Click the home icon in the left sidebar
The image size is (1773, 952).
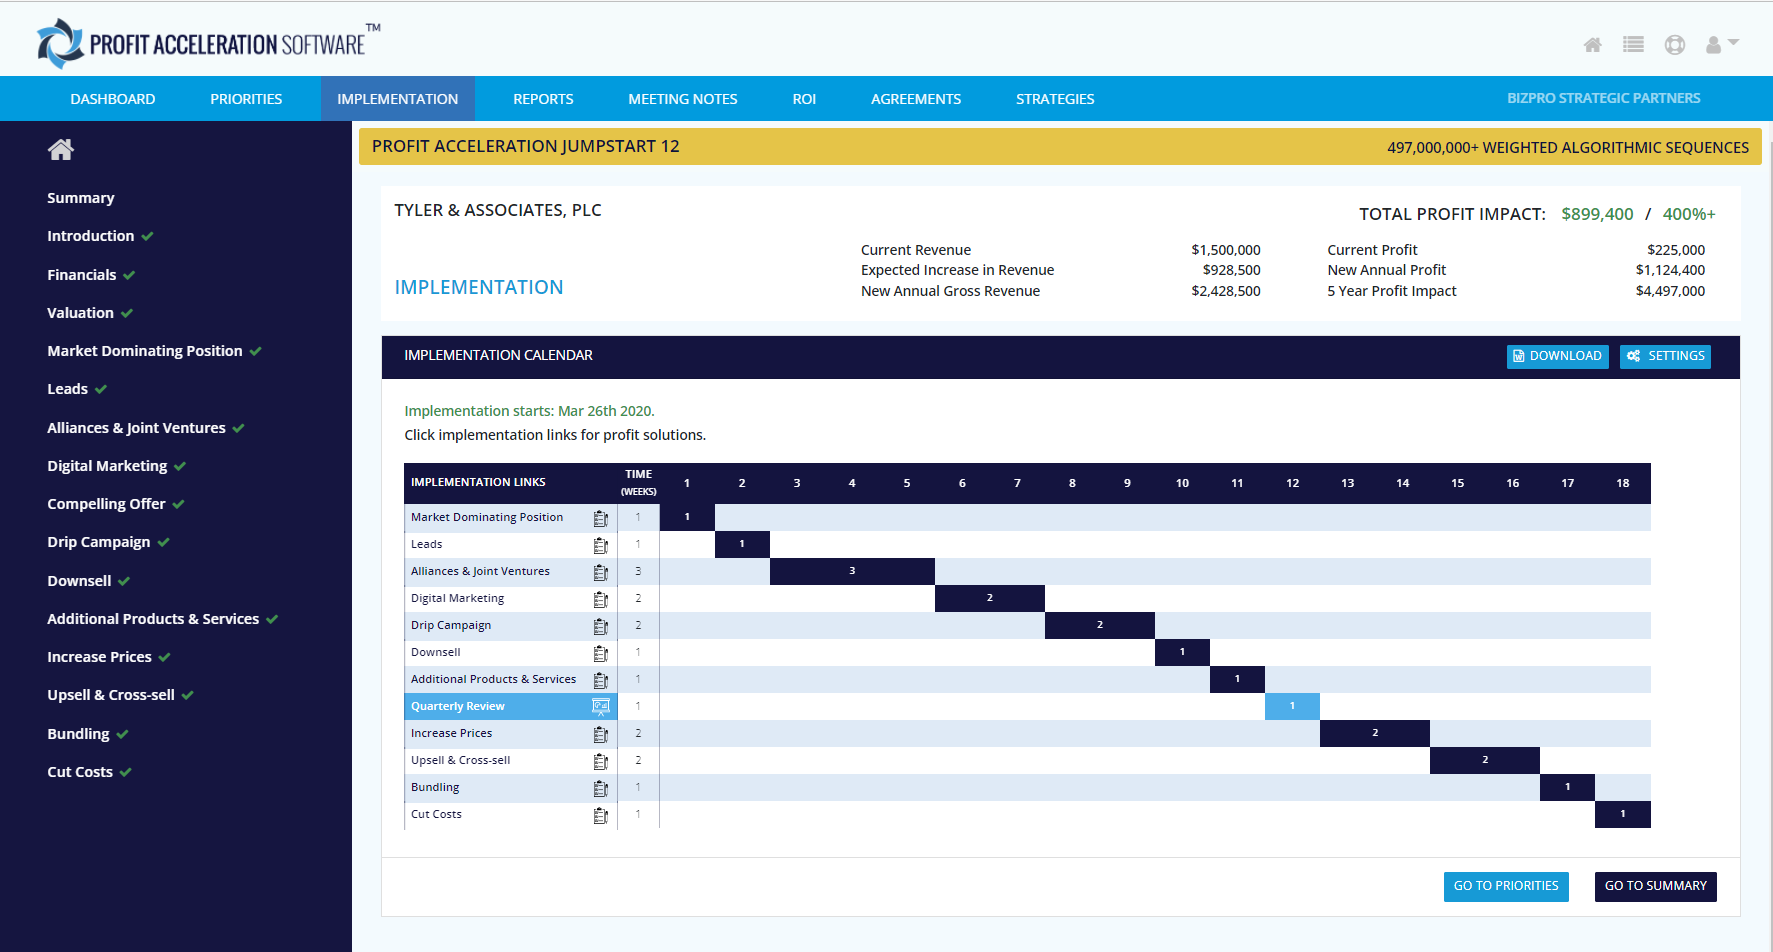61,150
